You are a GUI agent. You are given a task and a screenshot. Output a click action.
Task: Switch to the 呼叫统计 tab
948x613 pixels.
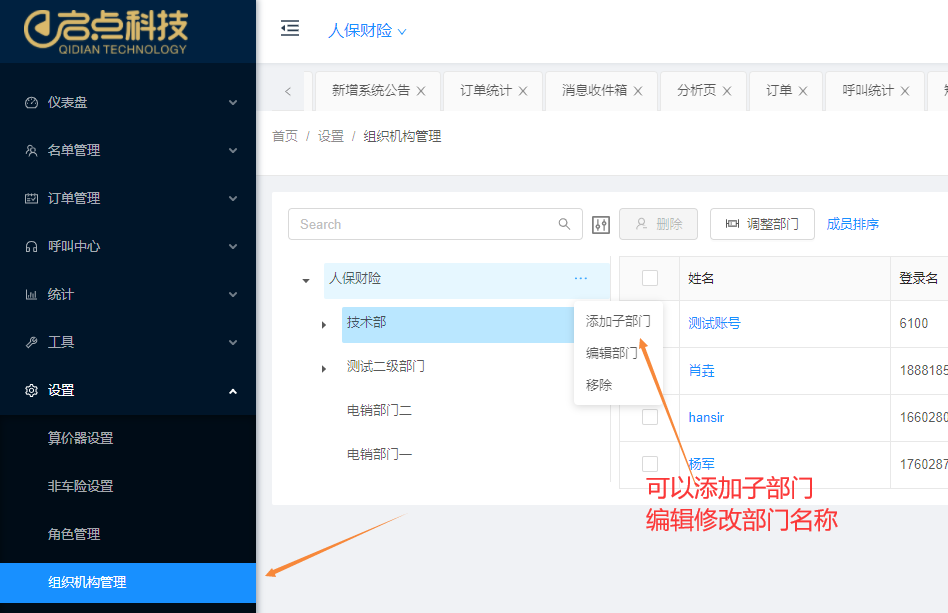pos(868,91)
